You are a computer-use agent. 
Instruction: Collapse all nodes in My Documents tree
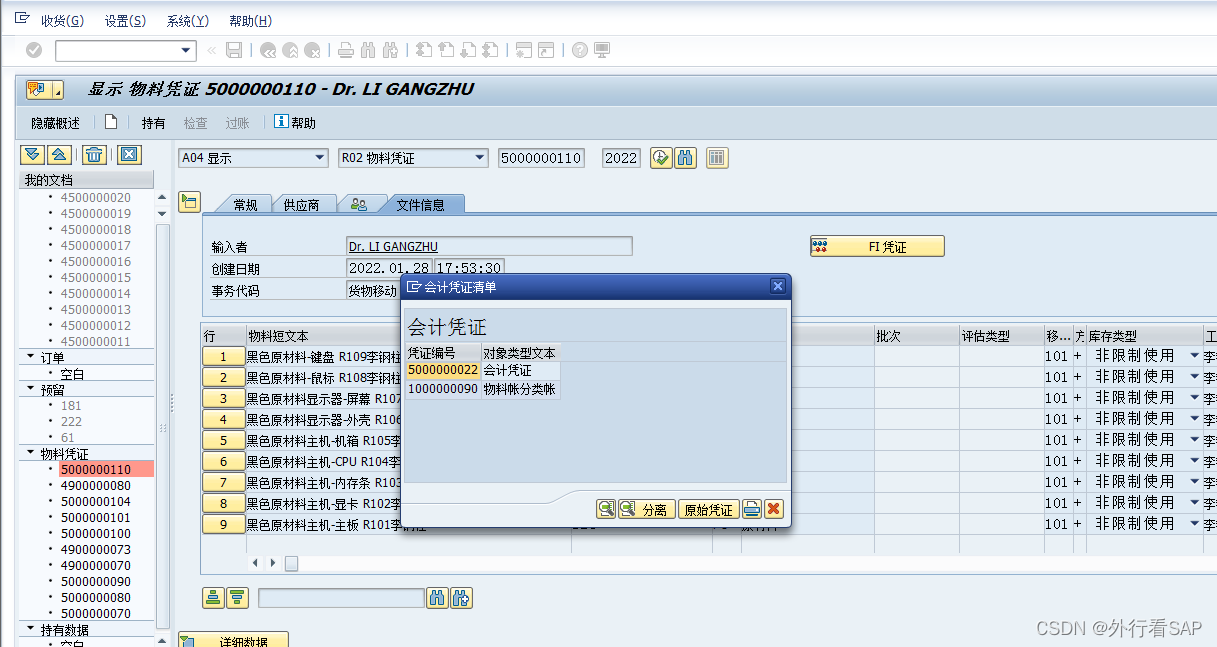(x=58, y=155)
